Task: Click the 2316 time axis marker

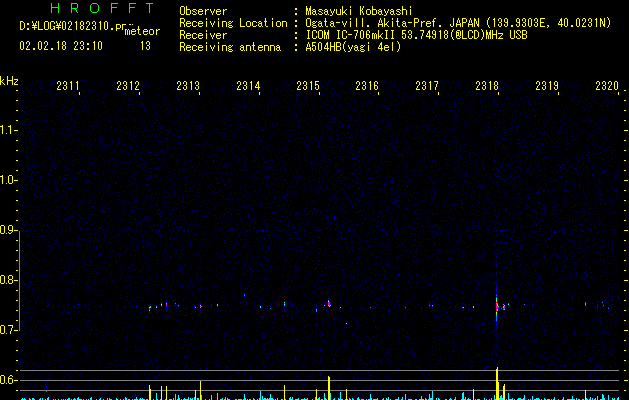Action: 367,86
